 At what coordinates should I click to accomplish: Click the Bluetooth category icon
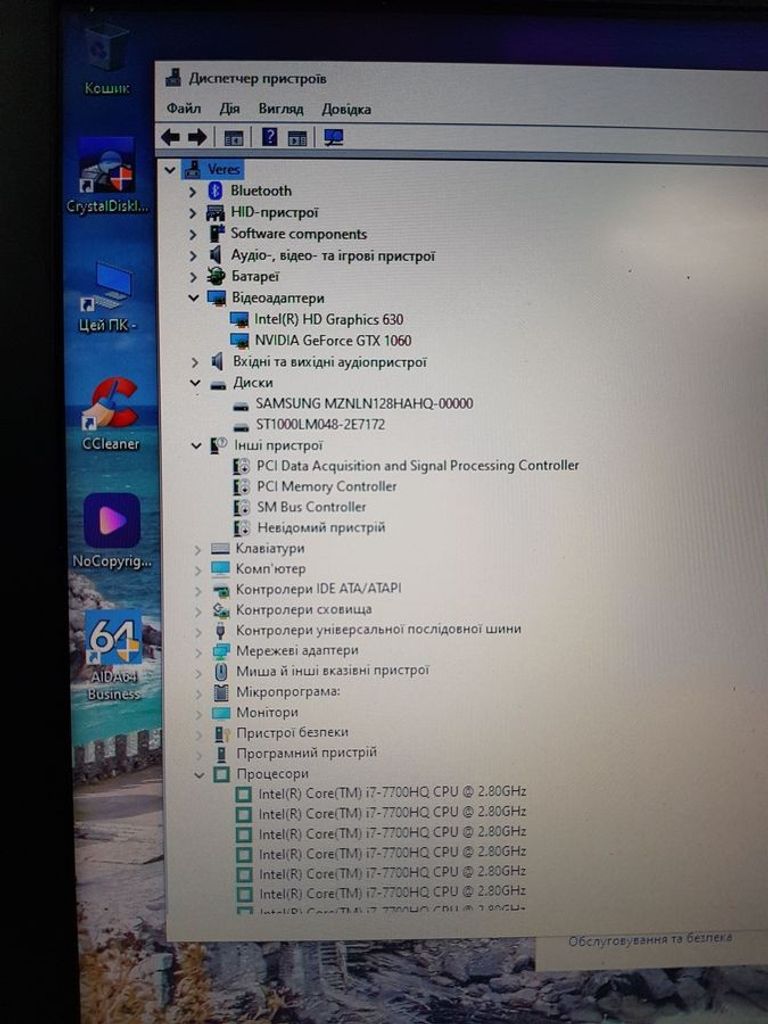point(215,191)
